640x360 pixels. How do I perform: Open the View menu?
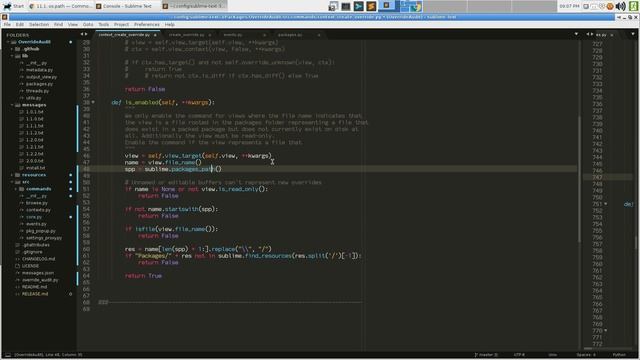pos(73,24)
